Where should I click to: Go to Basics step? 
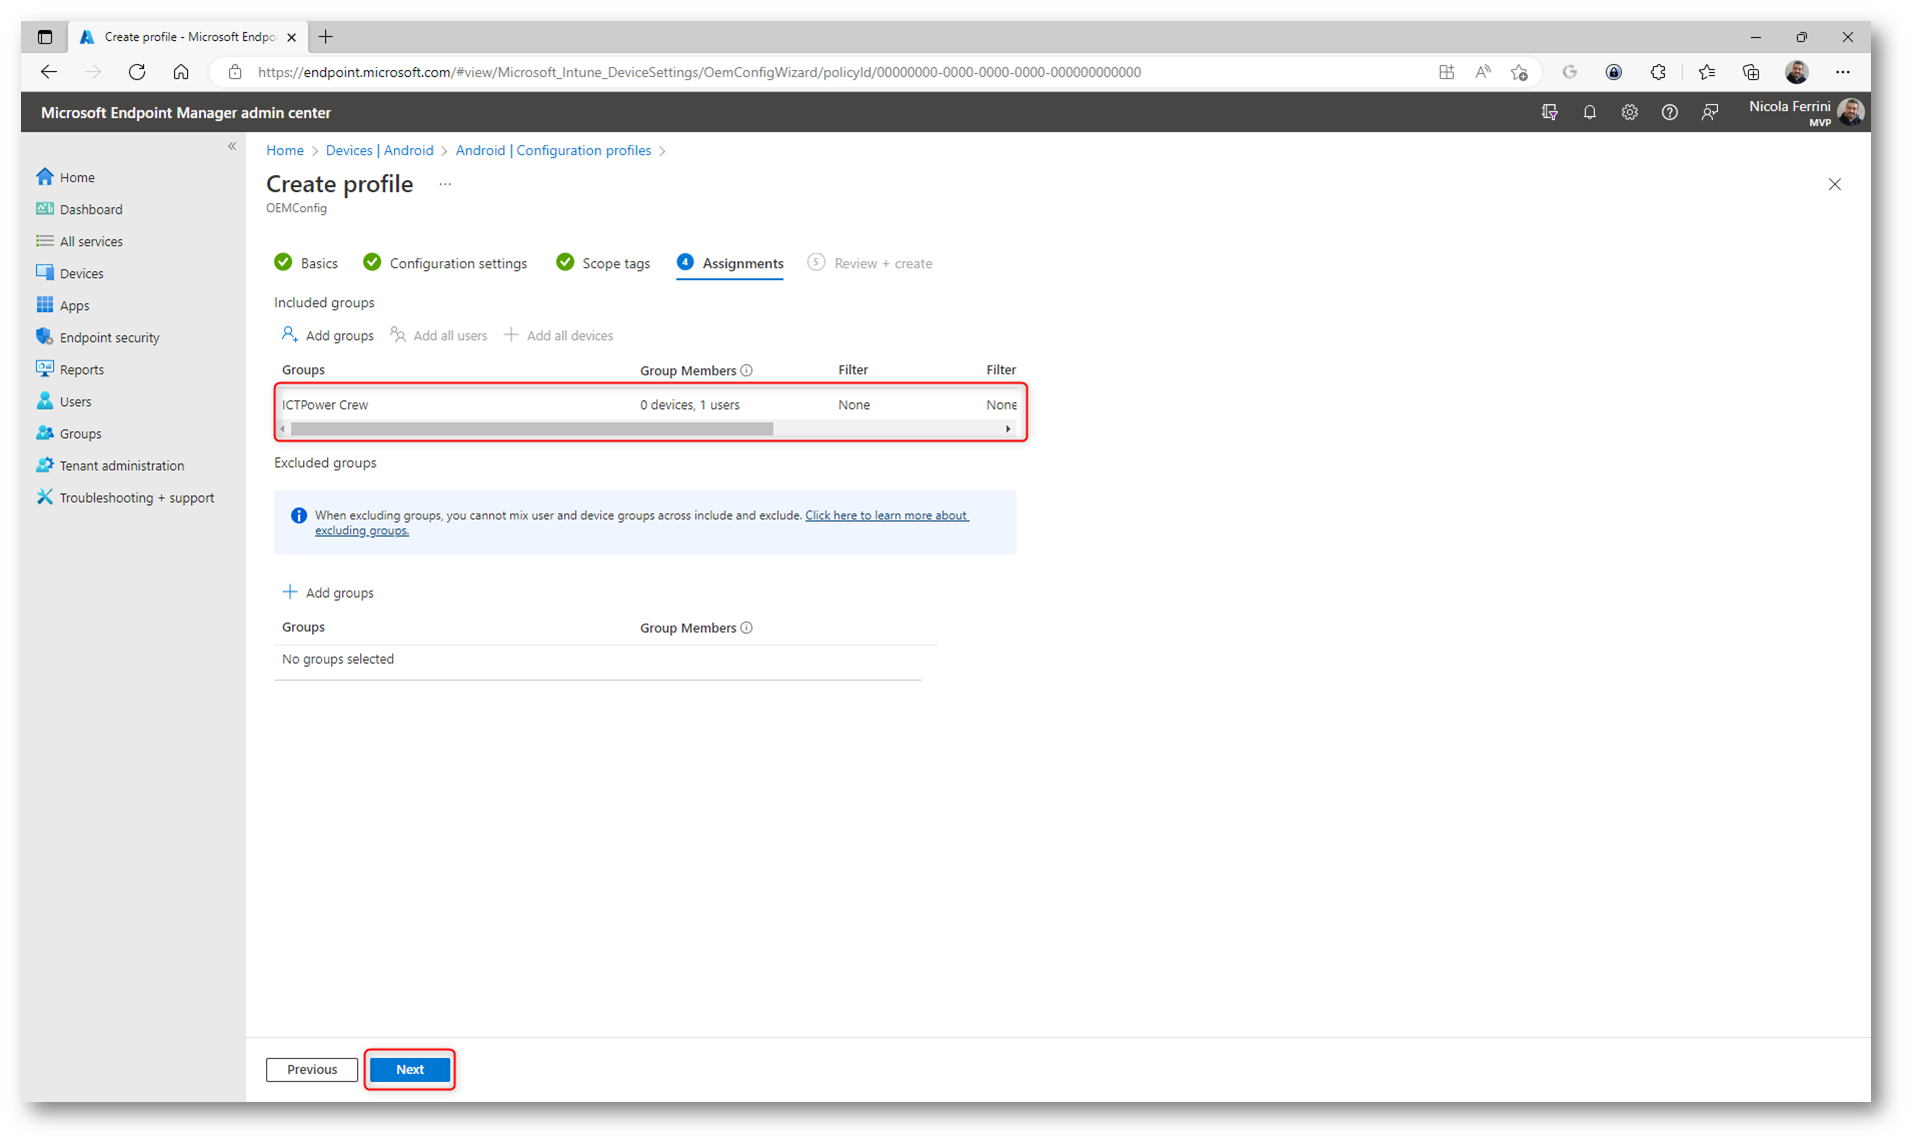click(306, 263)
